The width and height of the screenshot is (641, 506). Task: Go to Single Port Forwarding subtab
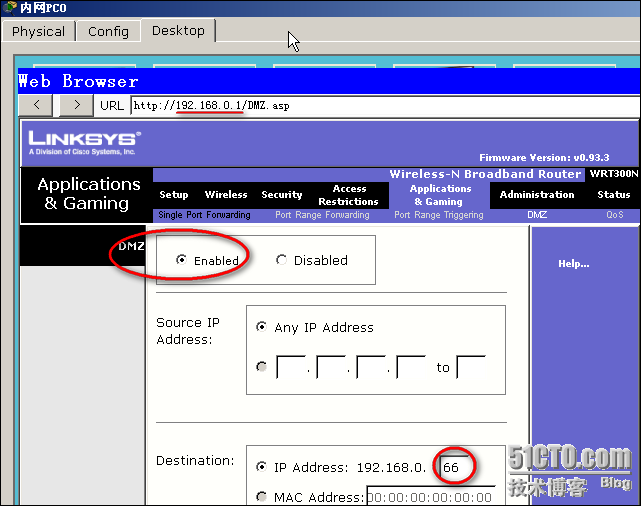(x=204, y=215)
